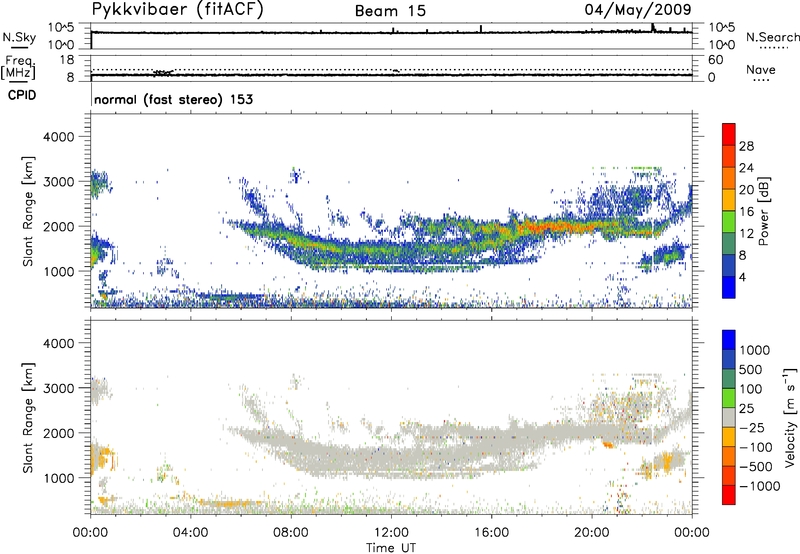Image resolution: width=800 pixels, height=554 pixels.
Task: Select the red bottom segment of the Velocity colorbar
Action: click(729, 495)
